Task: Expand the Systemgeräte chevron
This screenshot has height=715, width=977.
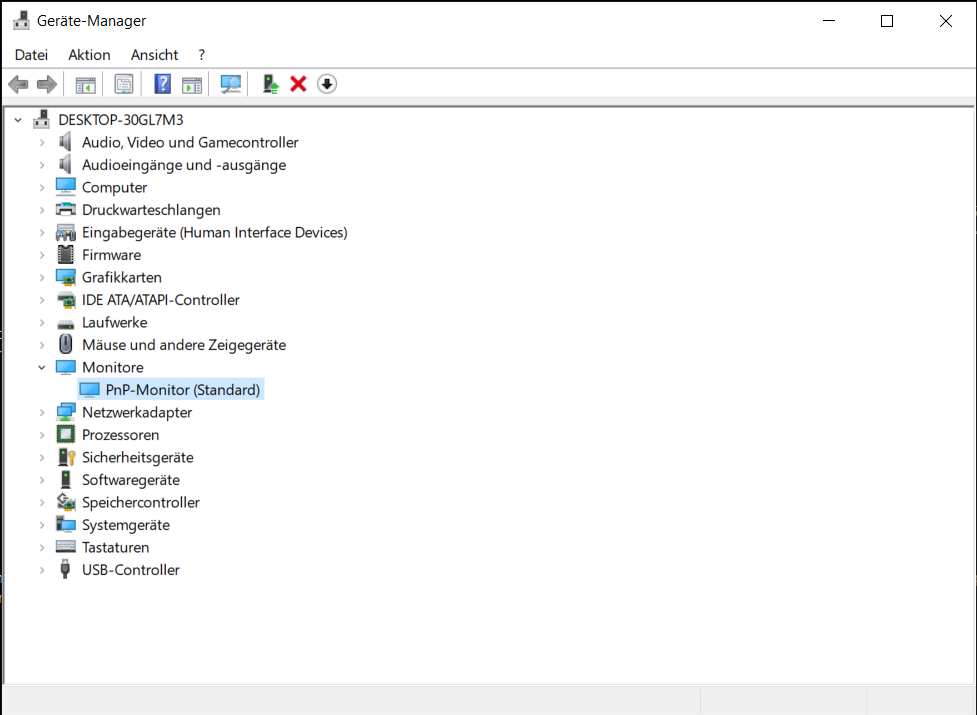Action: [x=42, y=525]
